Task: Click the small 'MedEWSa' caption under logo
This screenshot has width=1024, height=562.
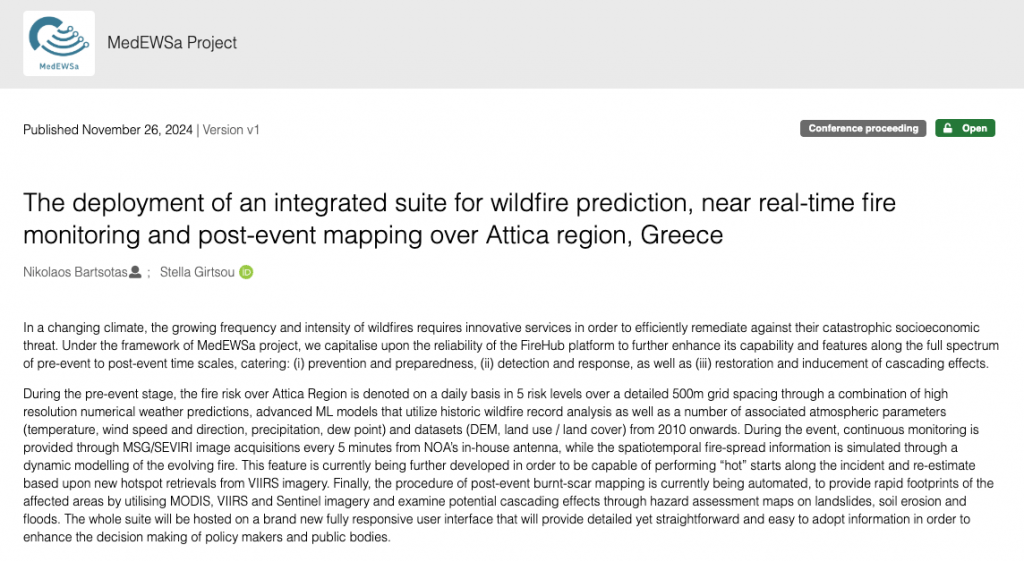Action: click(59, 67)
